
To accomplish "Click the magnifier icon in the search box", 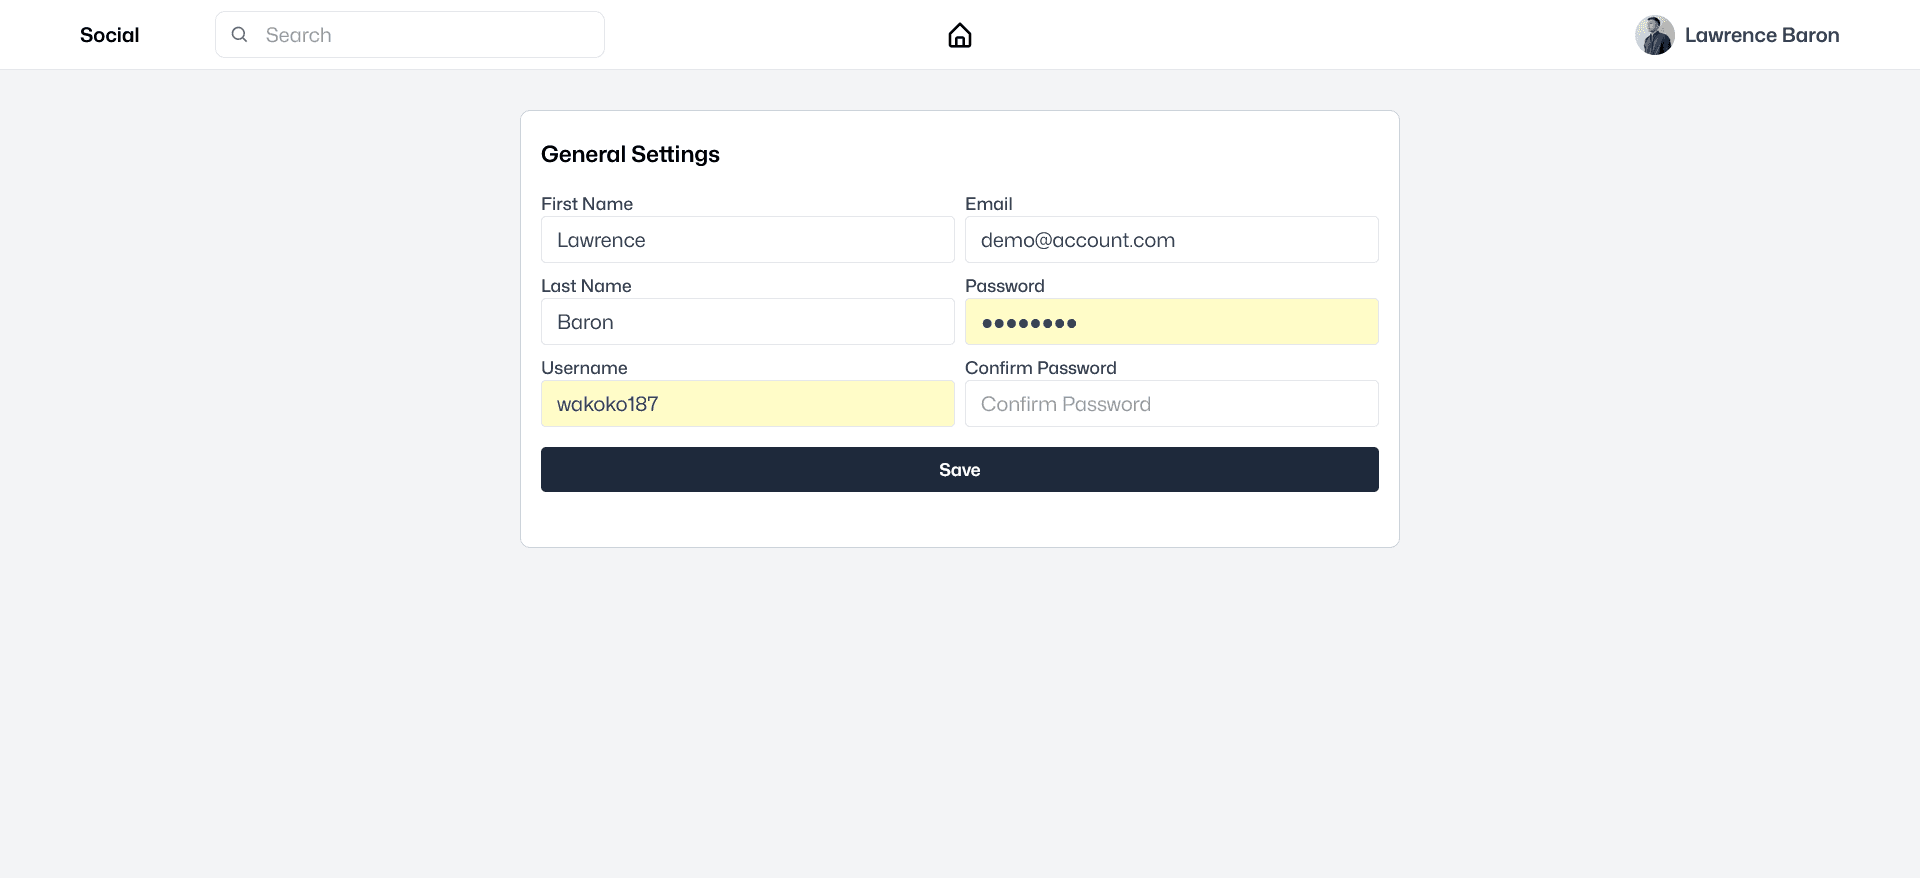I will 240,35.
